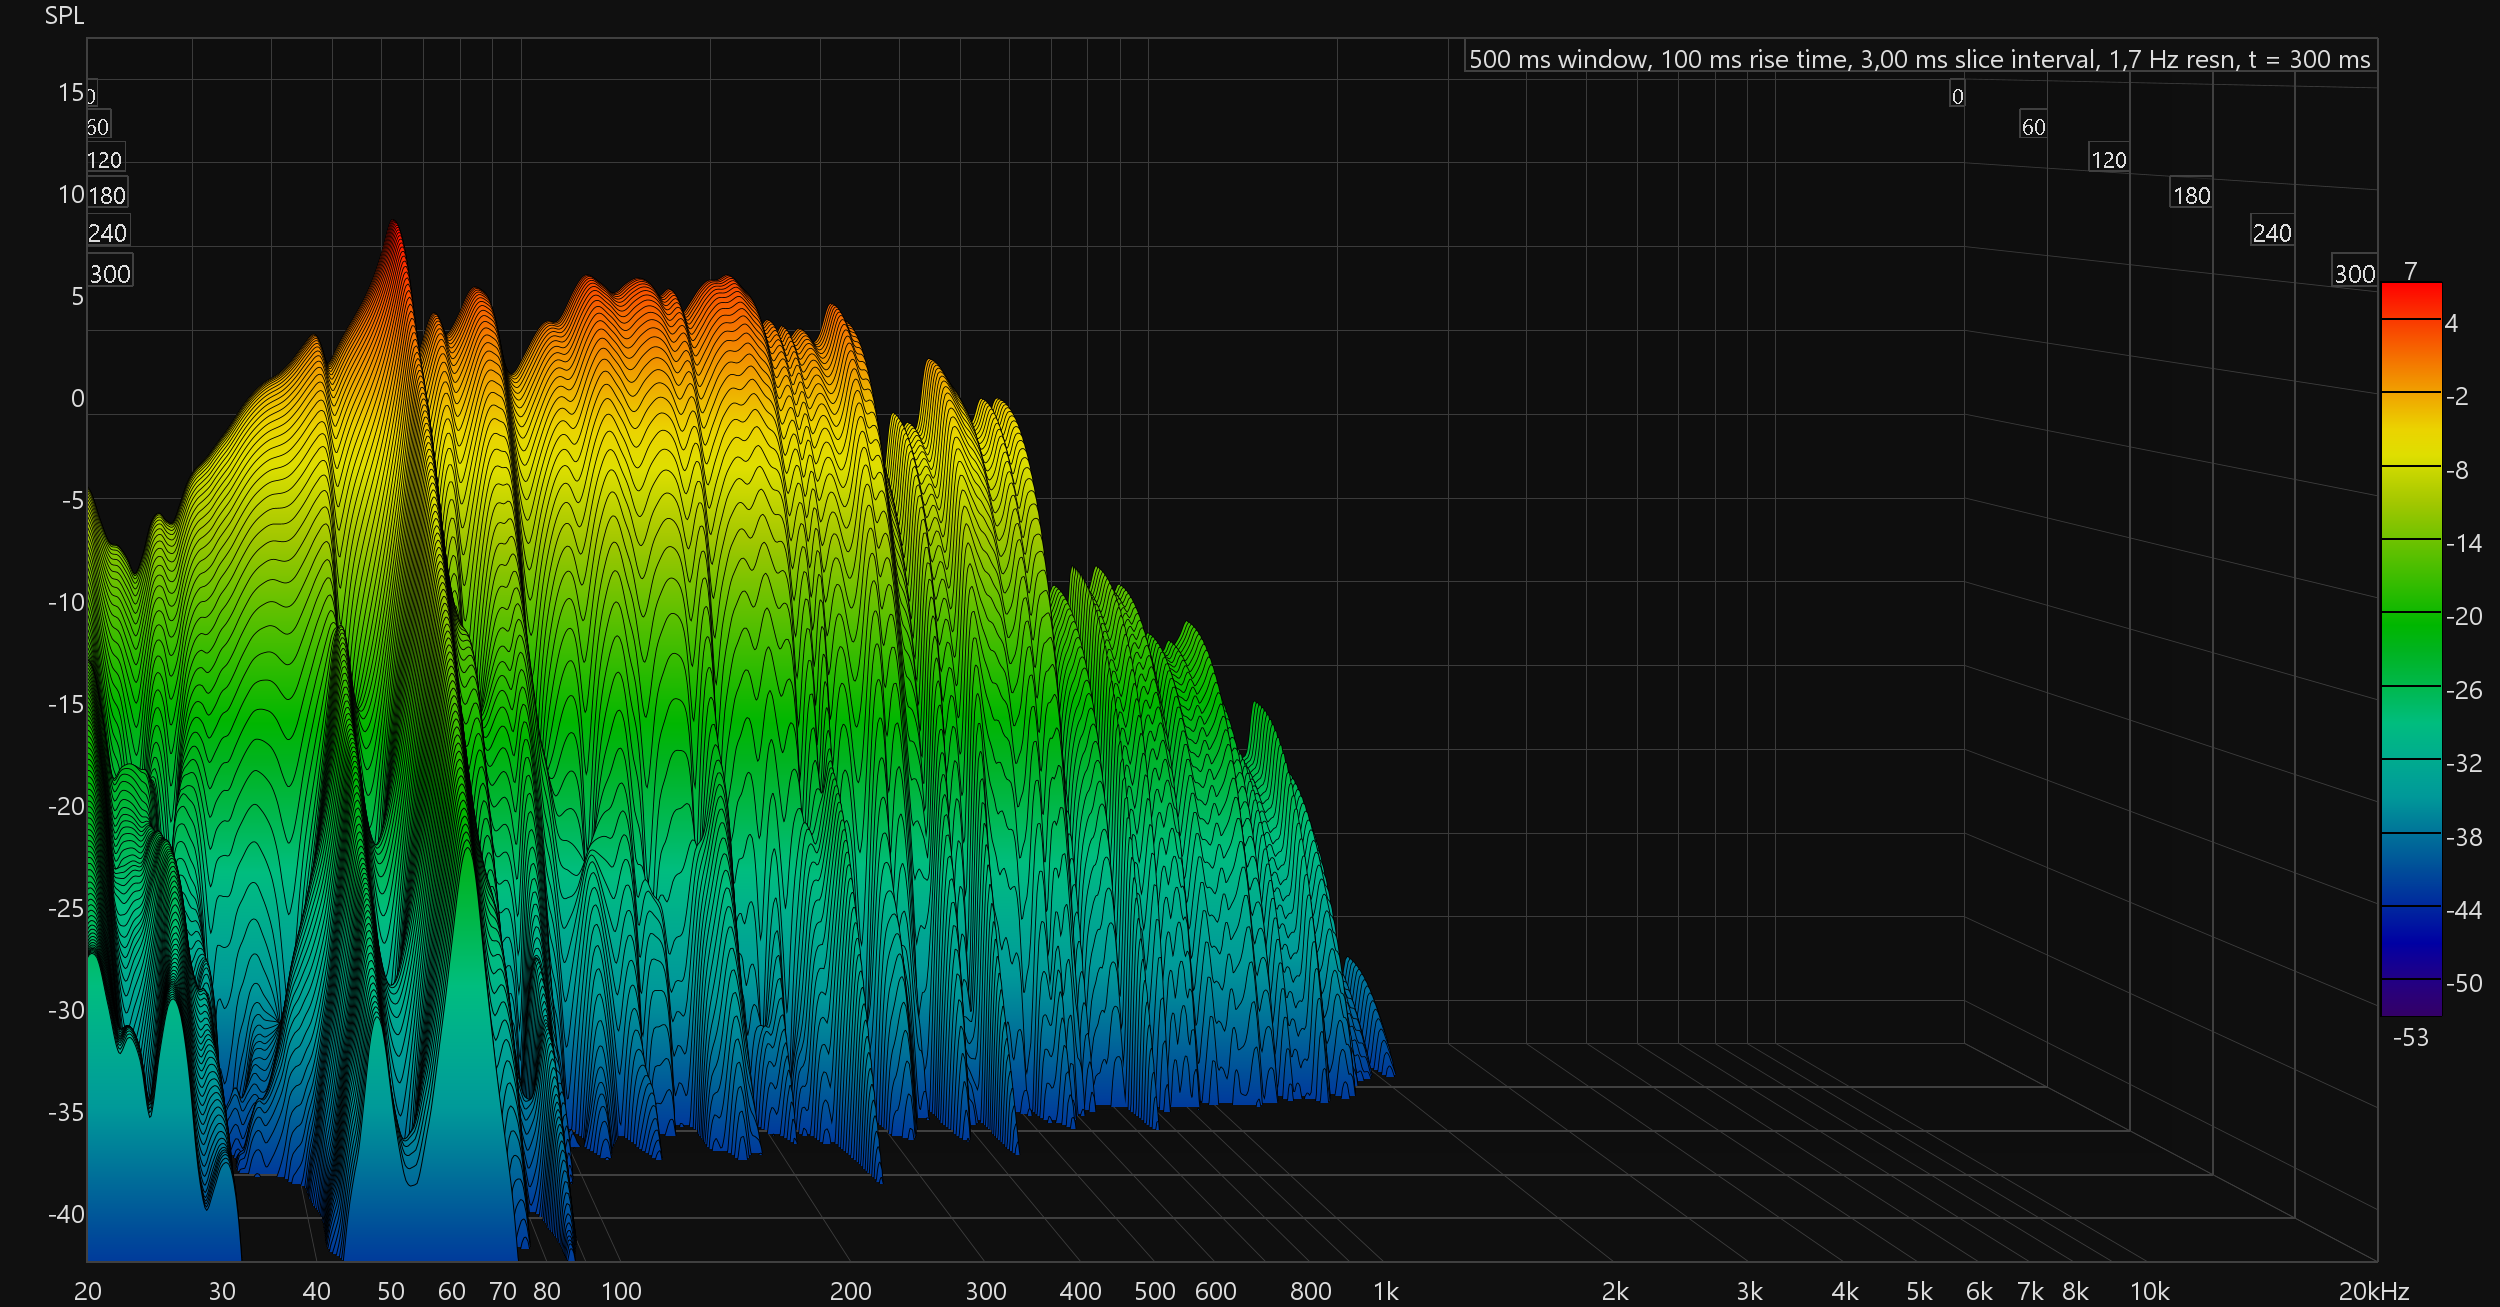Viewport: 2500px width, 1307px height.
Task: Click the -38 color scale value
Action: click(x=2464, y=837)
